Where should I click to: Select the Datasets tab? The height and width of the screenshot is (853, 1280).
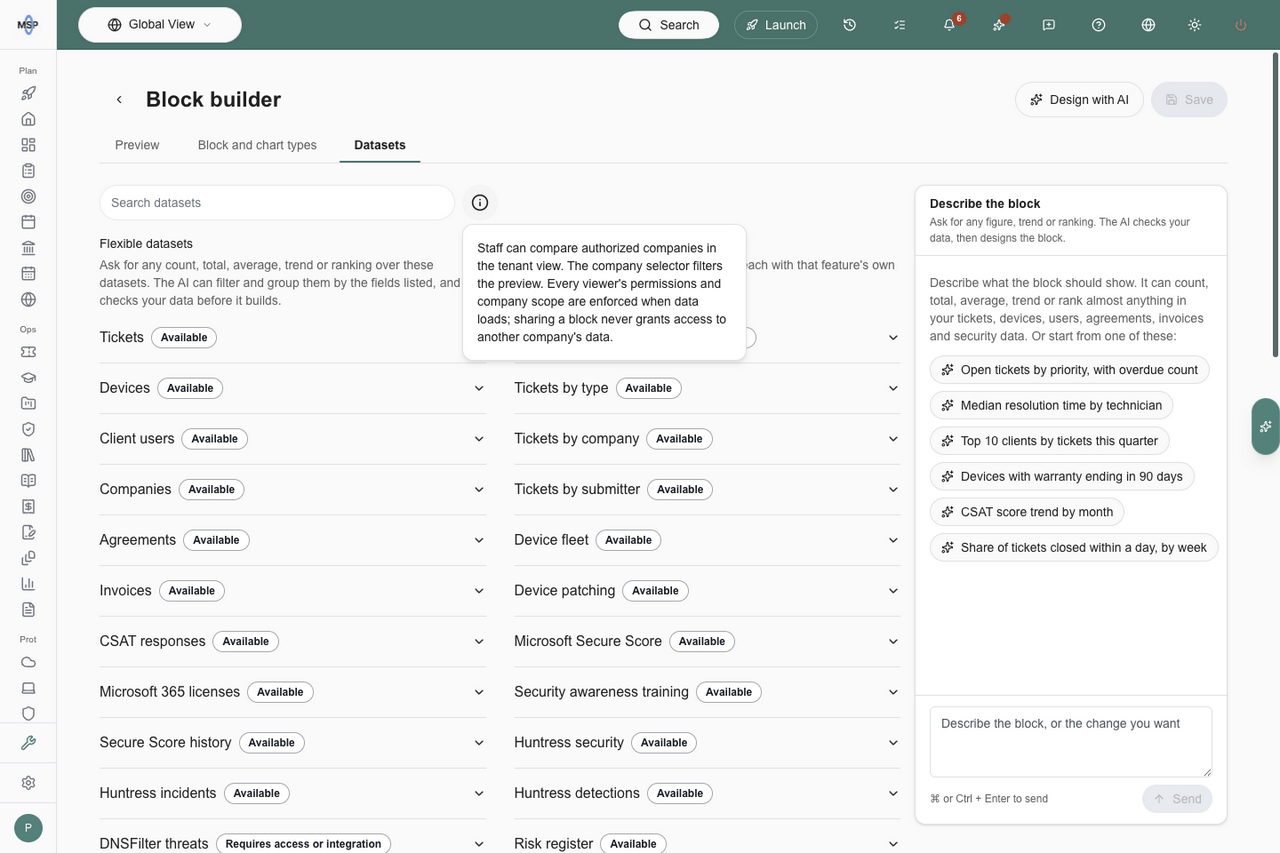click(x=380, y=145)
